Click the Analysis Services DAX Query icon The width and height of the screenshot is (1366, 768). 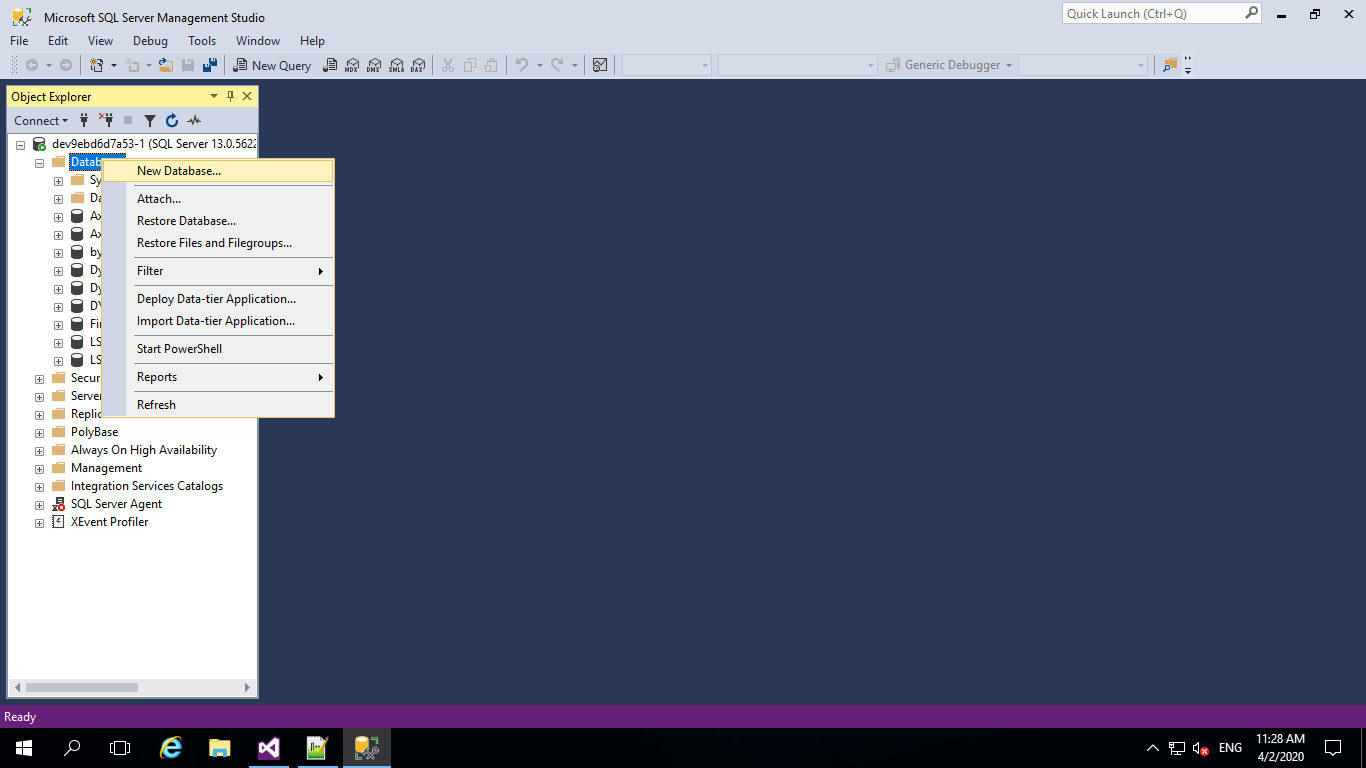point(418,65)
